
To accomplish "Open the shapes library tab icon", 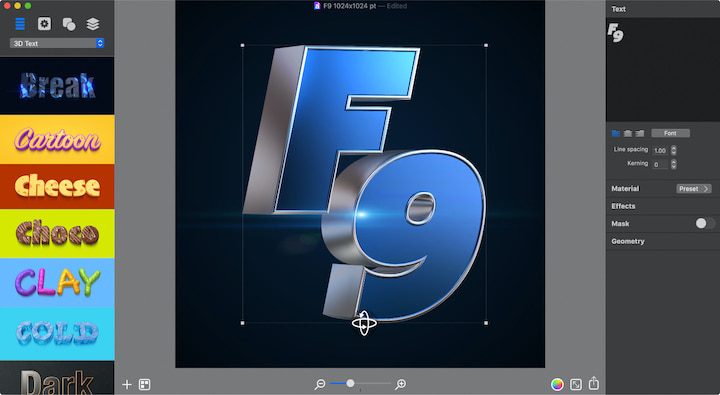I will click(69, 24).
